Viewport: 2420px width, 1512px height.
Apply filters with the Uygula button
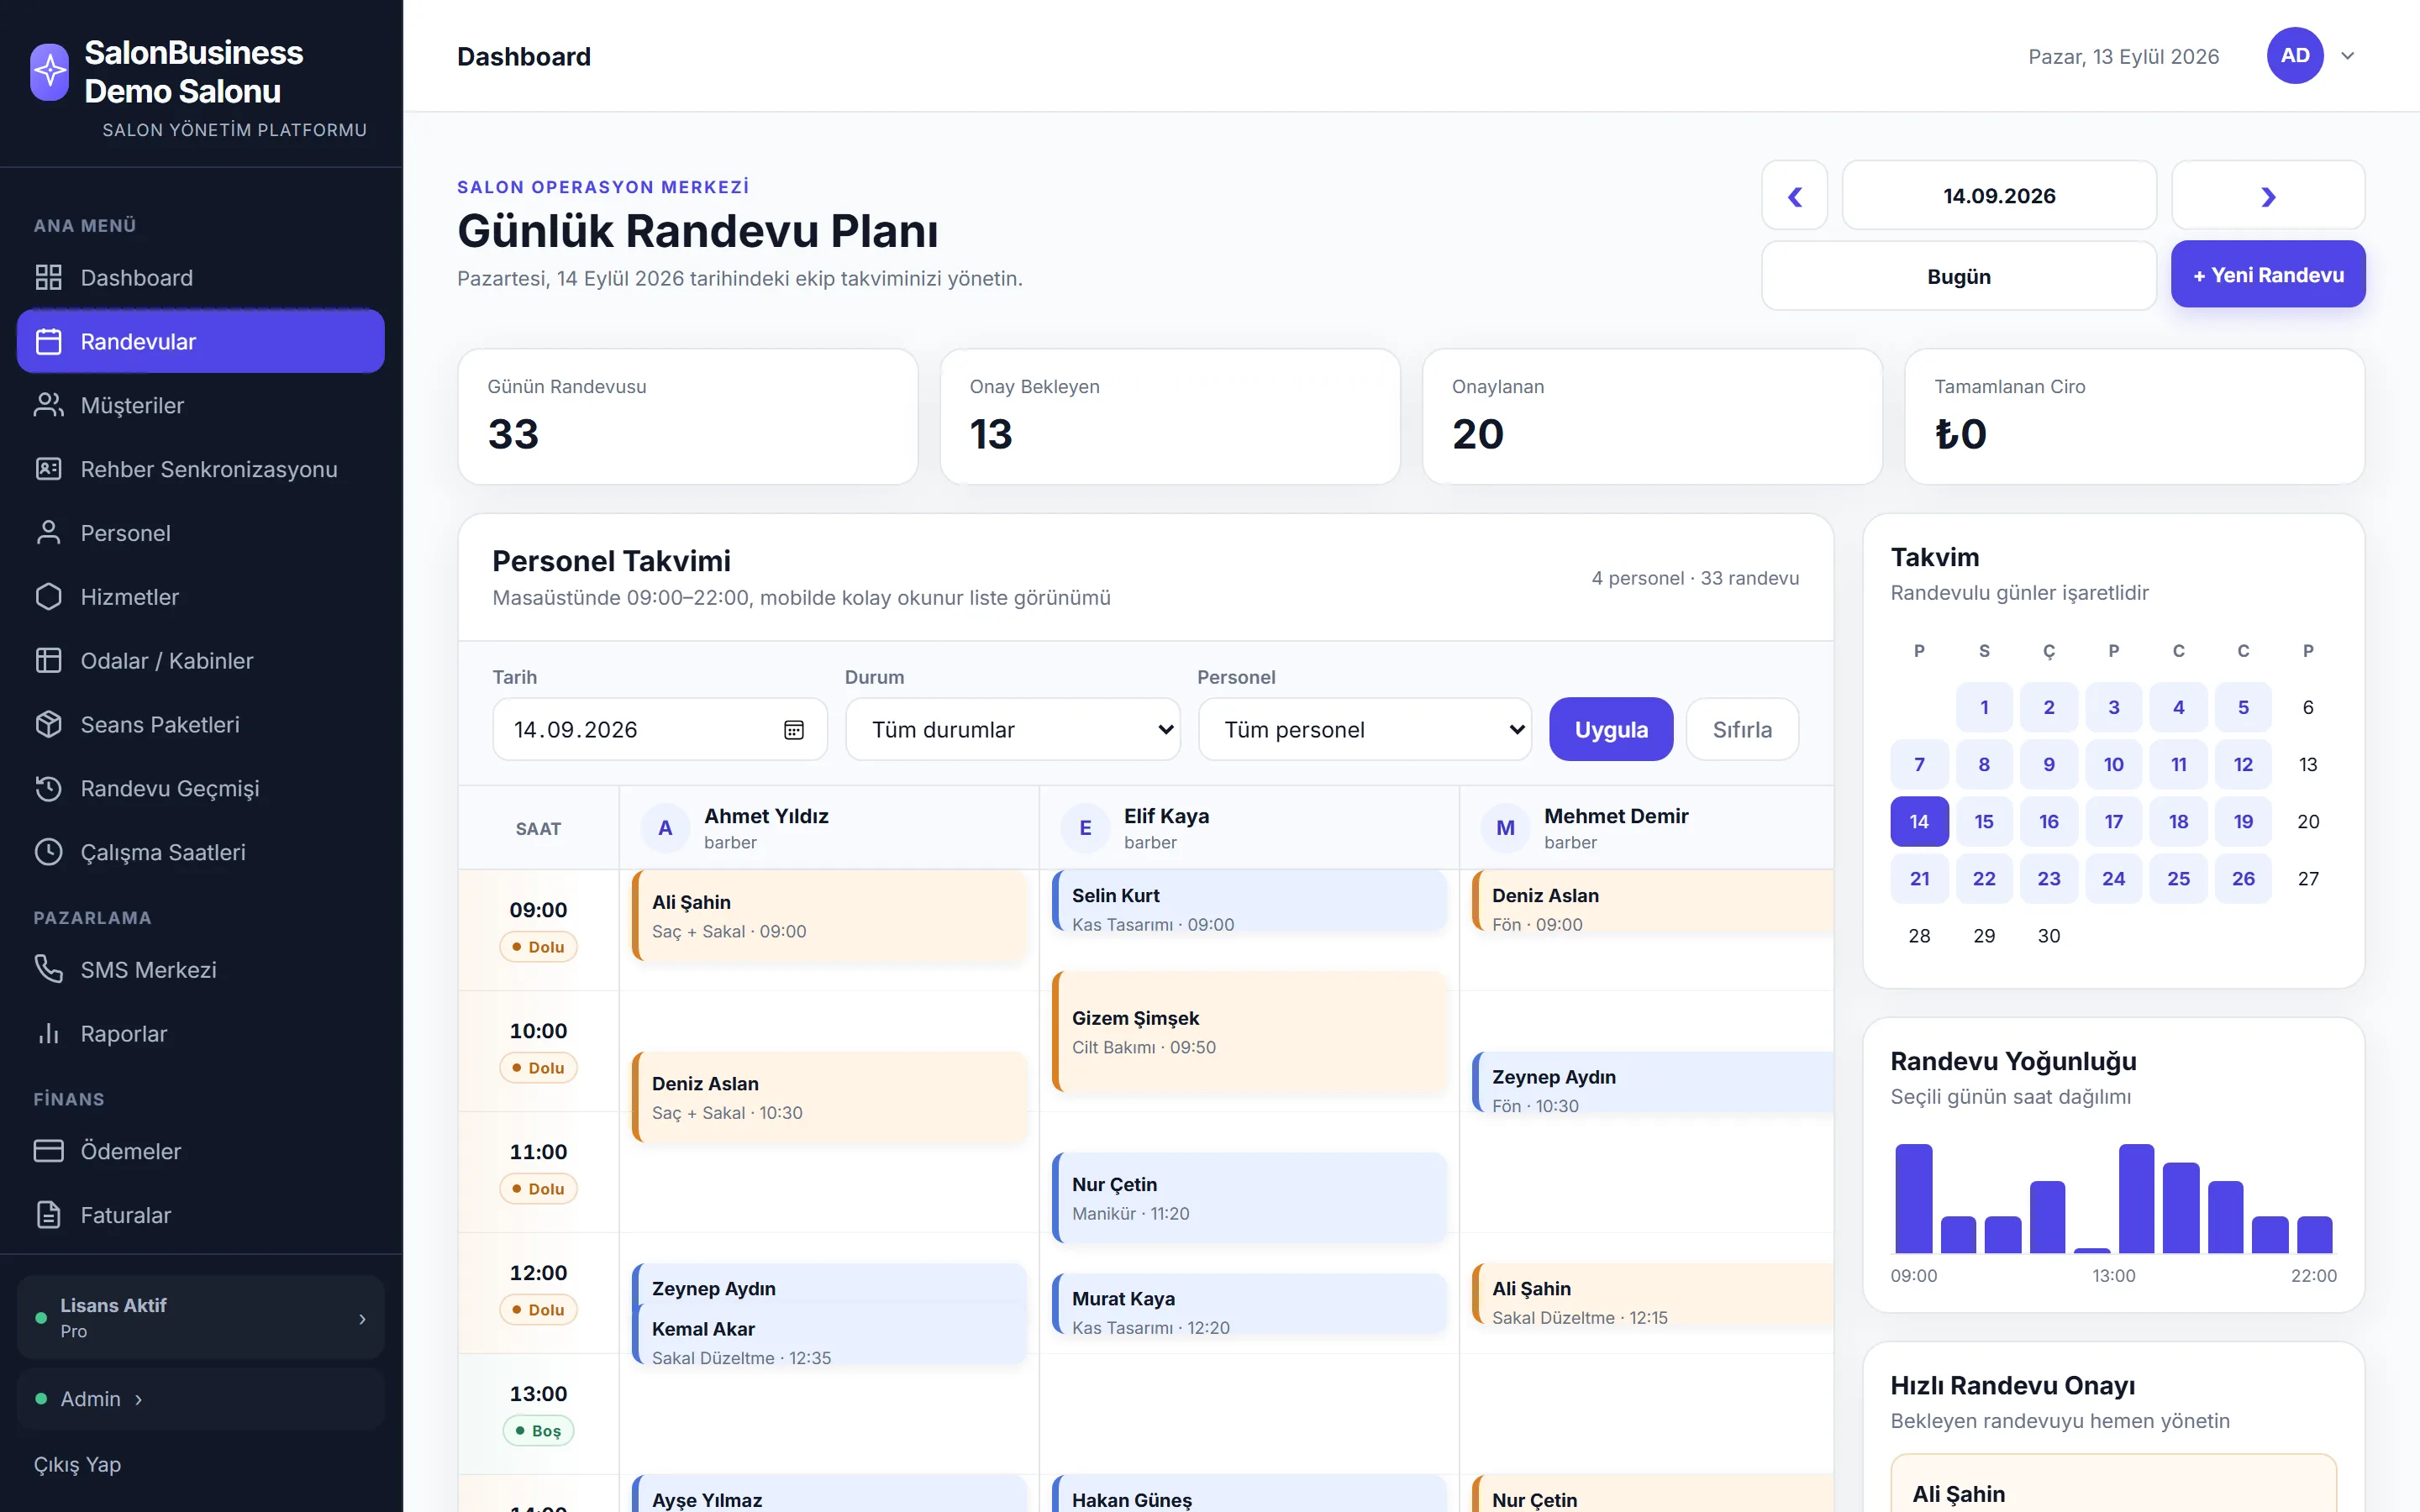tap(1611, 730)
